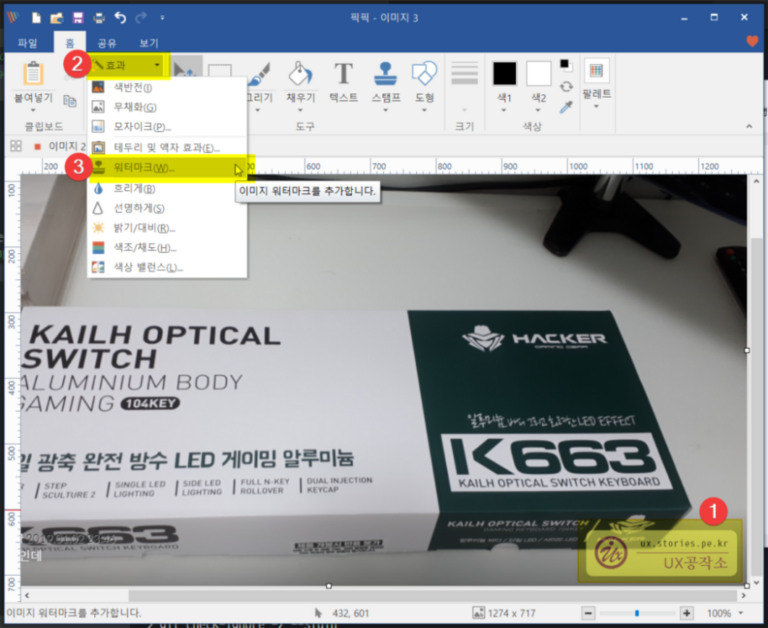The width and height of the screenshot is (768, 628).
Task: Expand the 스탬프 dropdown arrow
Action: click(x=386, y=110)
